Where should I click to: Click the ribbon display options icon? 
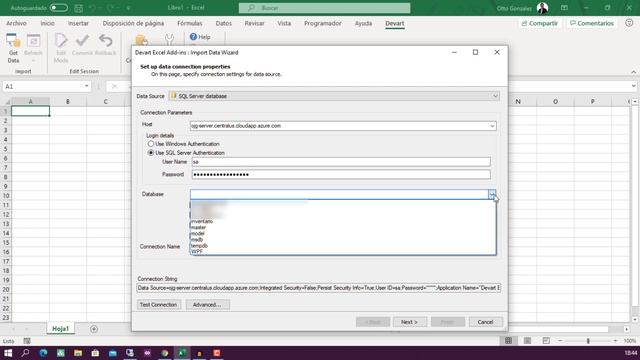564,8
